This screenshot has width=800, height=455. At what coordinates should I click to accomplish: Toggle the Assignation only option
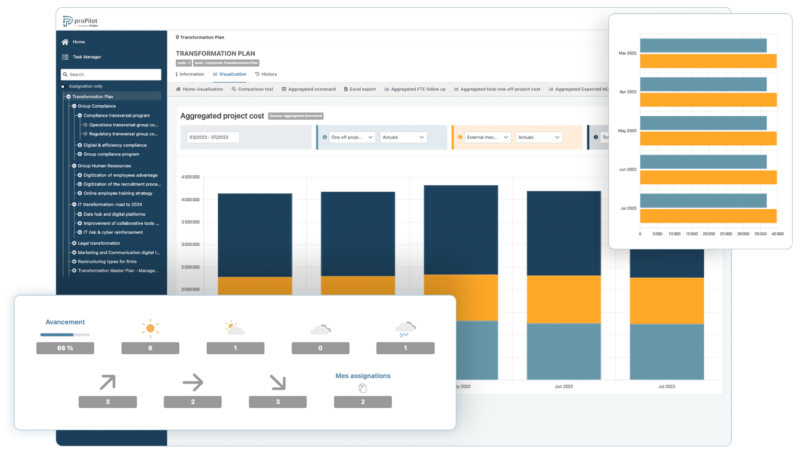click(62, 86)
